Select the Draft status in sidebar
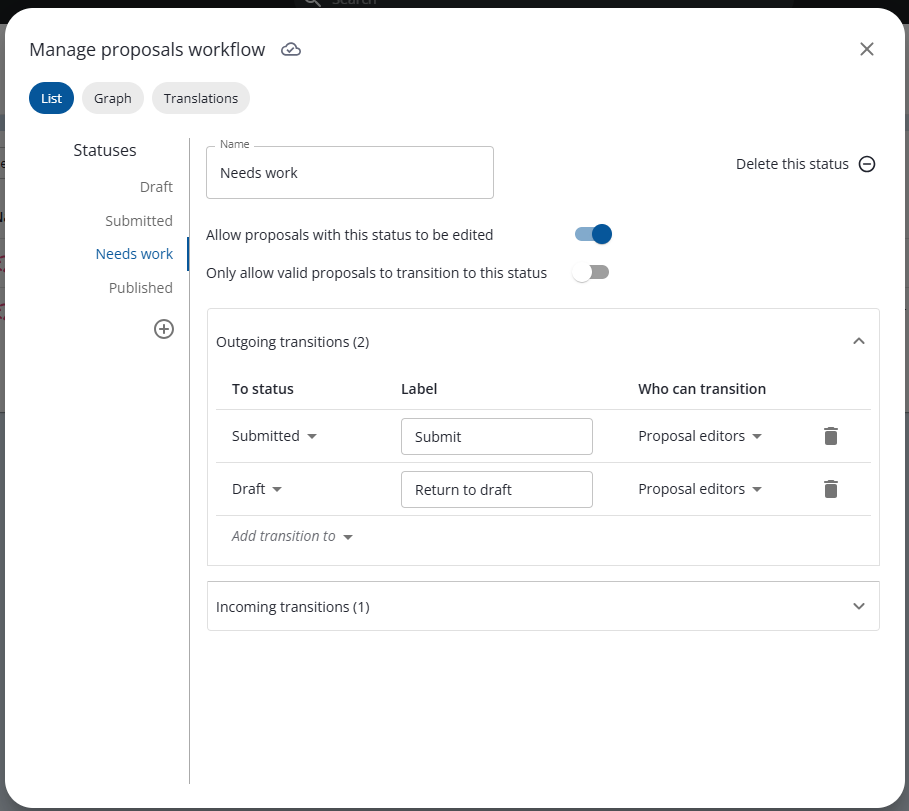Screen dimensions: 909x811 pyautogui.click(x=156, y=187)
